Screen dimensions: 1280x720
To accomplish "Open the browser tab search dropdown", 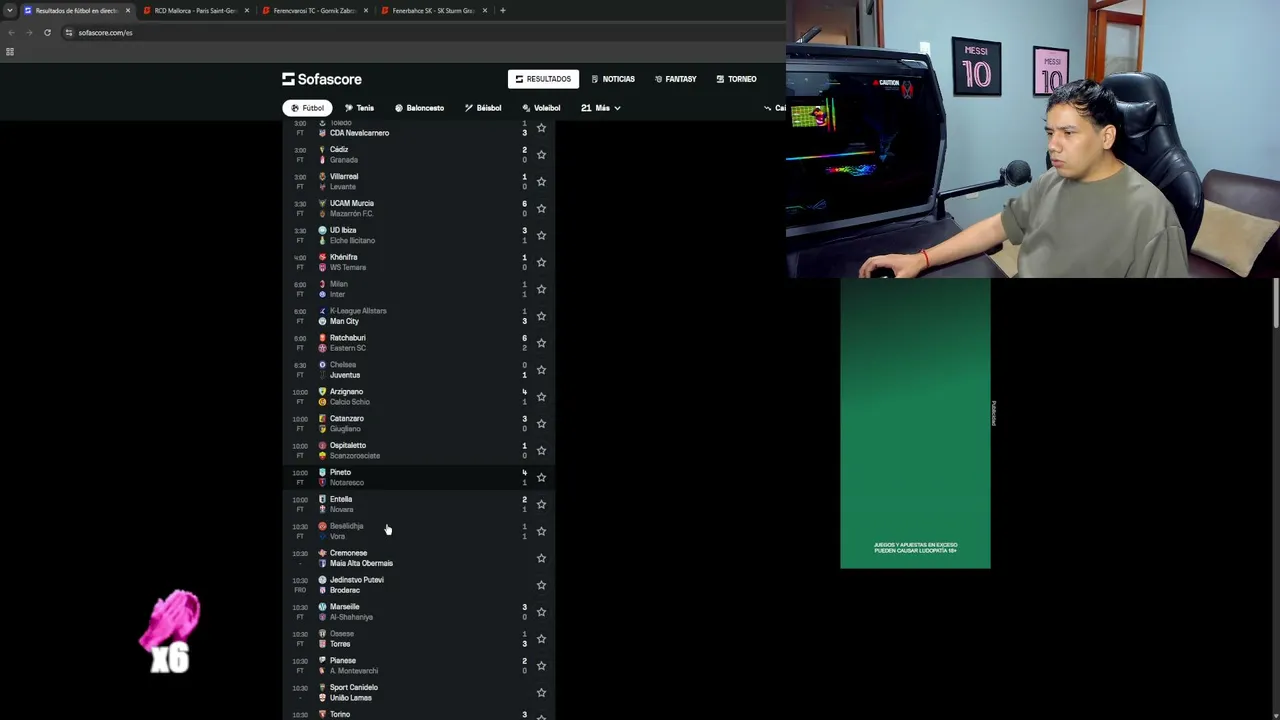I will (x=9, y=10).
